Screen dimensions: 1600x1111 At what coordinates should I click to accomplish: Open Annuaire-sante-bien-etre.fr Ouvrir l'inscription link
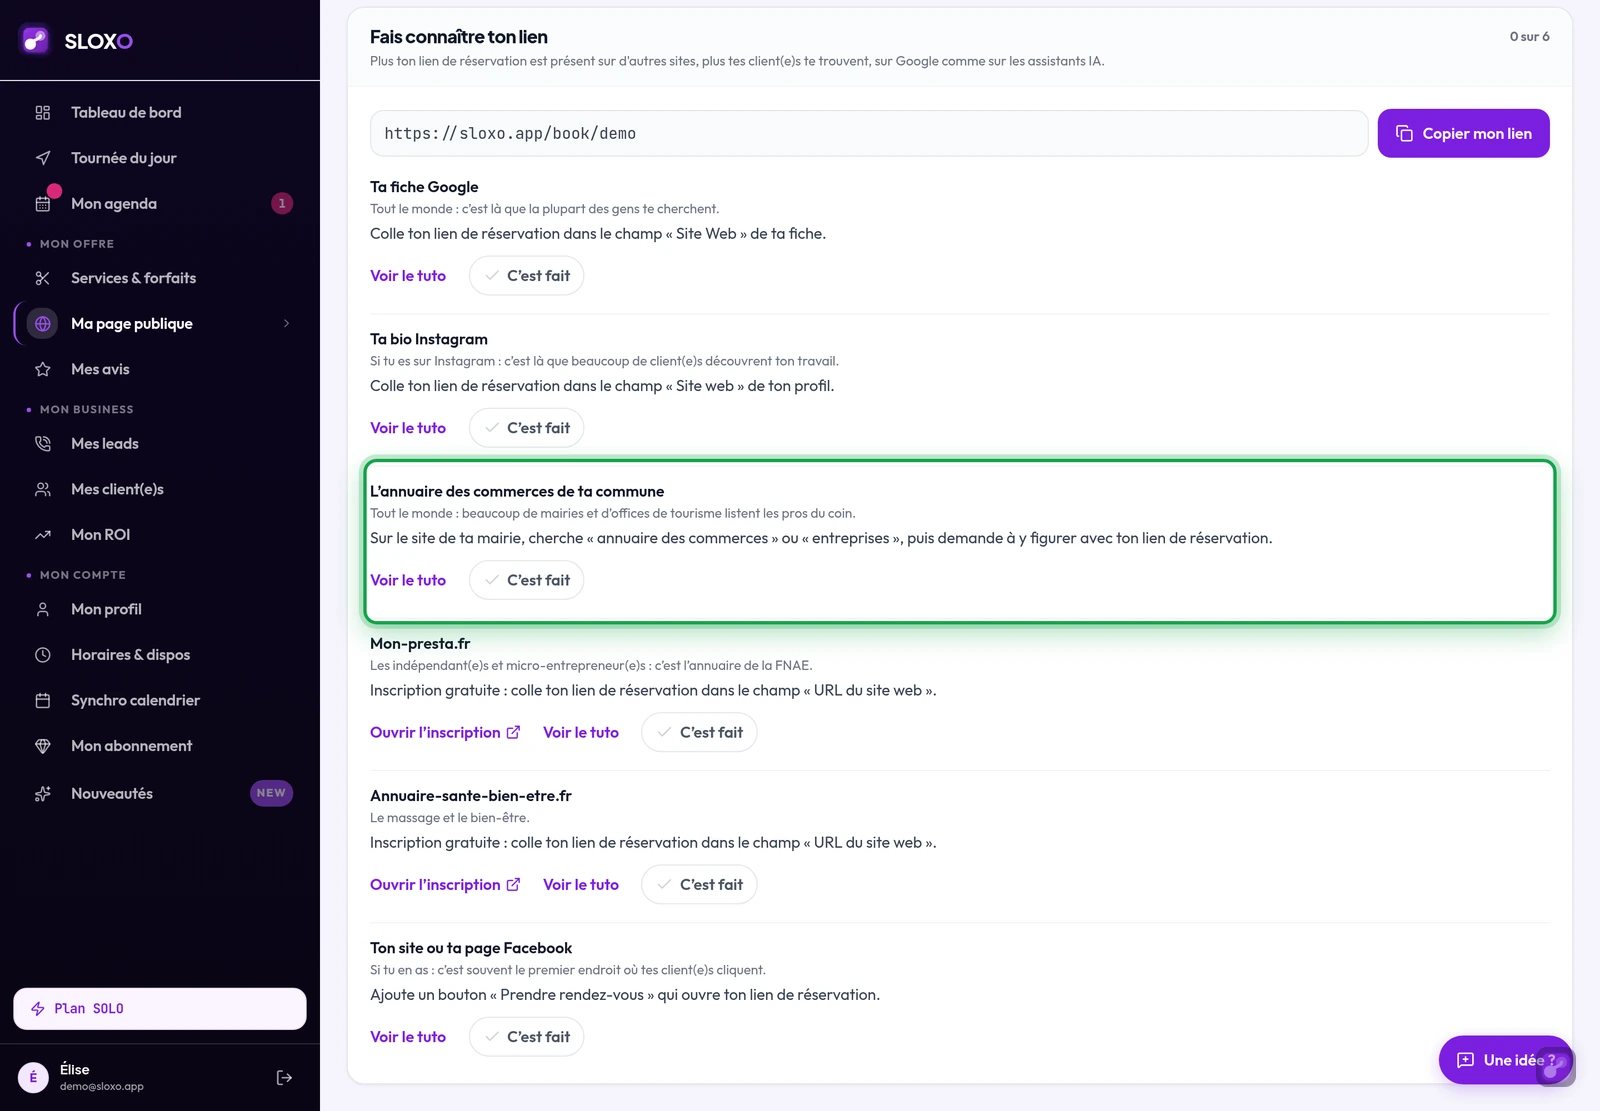pos(445,884)
